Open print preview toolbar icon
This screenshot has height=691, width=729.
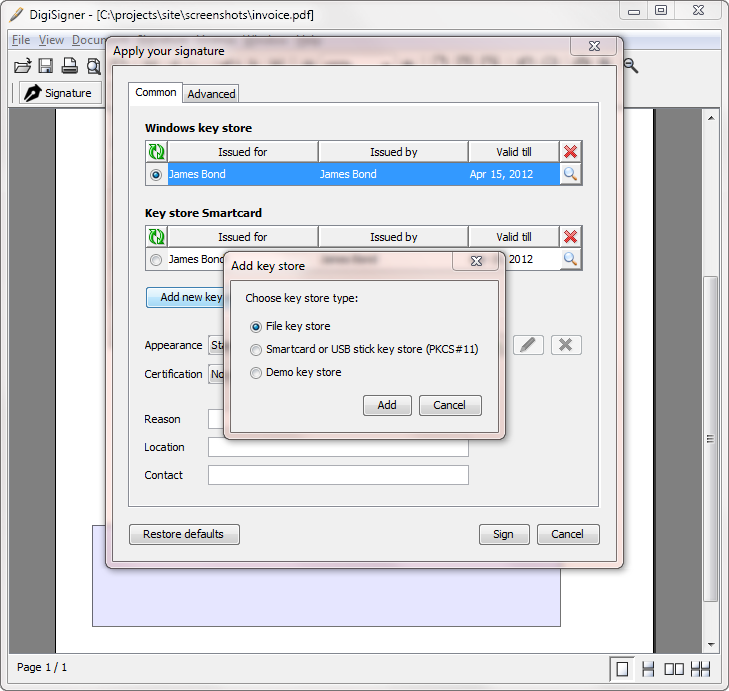pos(93,66)
